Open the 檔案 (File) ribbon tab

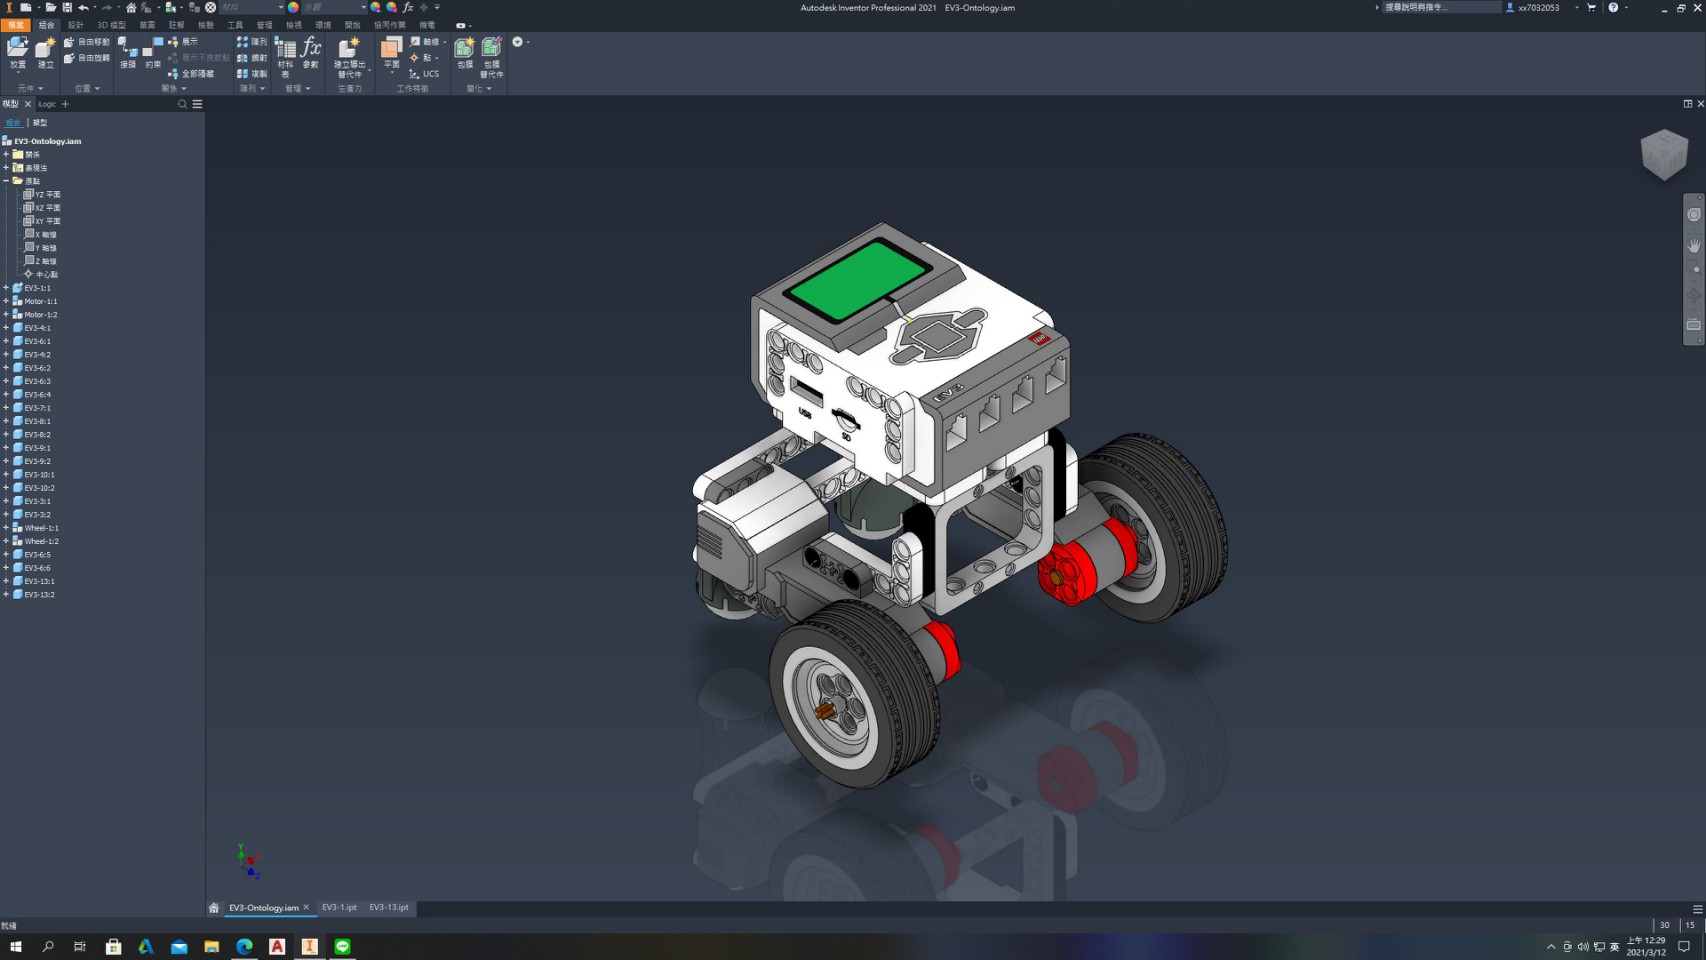click(x=16, y=25)
